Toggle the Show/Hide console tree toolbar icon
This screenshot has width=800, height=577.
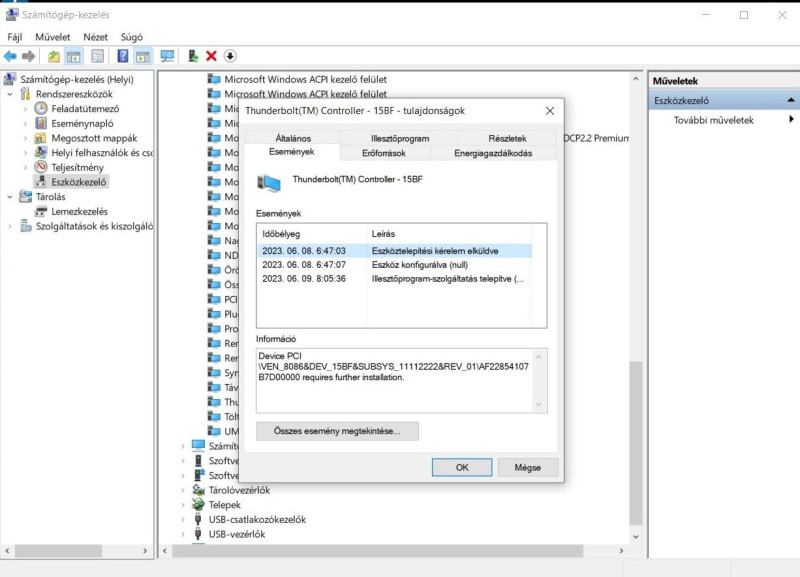click(x=73, y=56)
